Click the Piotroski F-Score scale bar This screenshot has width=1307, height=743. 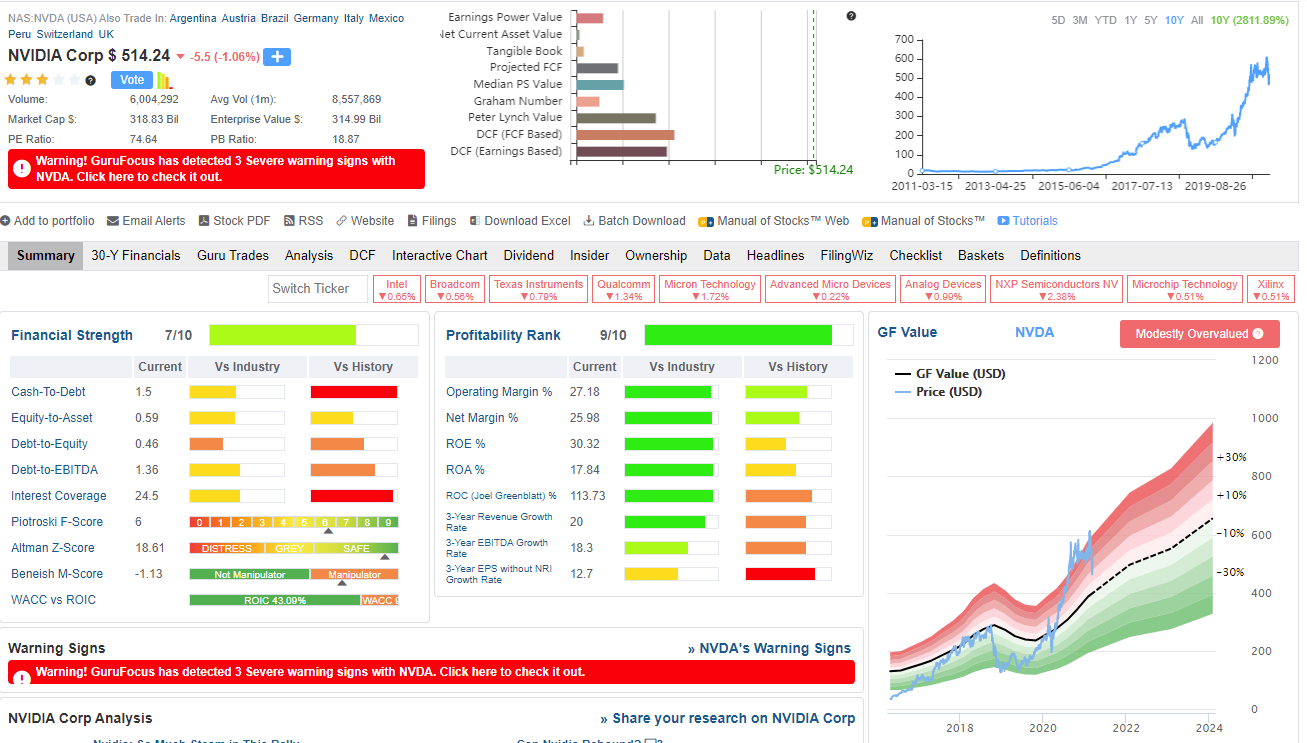click(294, 522)
